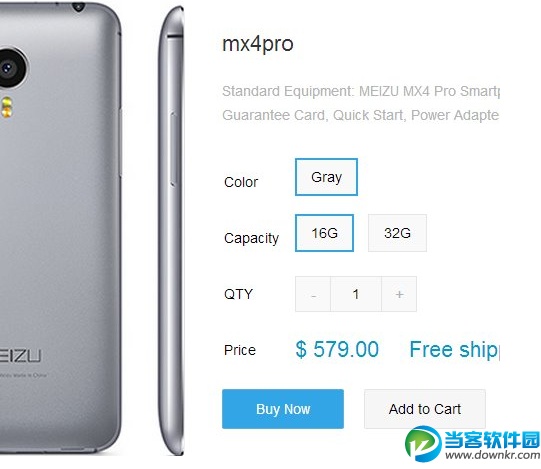The width and height of the screenshot is (541, 469).
Task: Decrease quantity with the minus button
Action: pyautogui.click(x=313, y=294)
